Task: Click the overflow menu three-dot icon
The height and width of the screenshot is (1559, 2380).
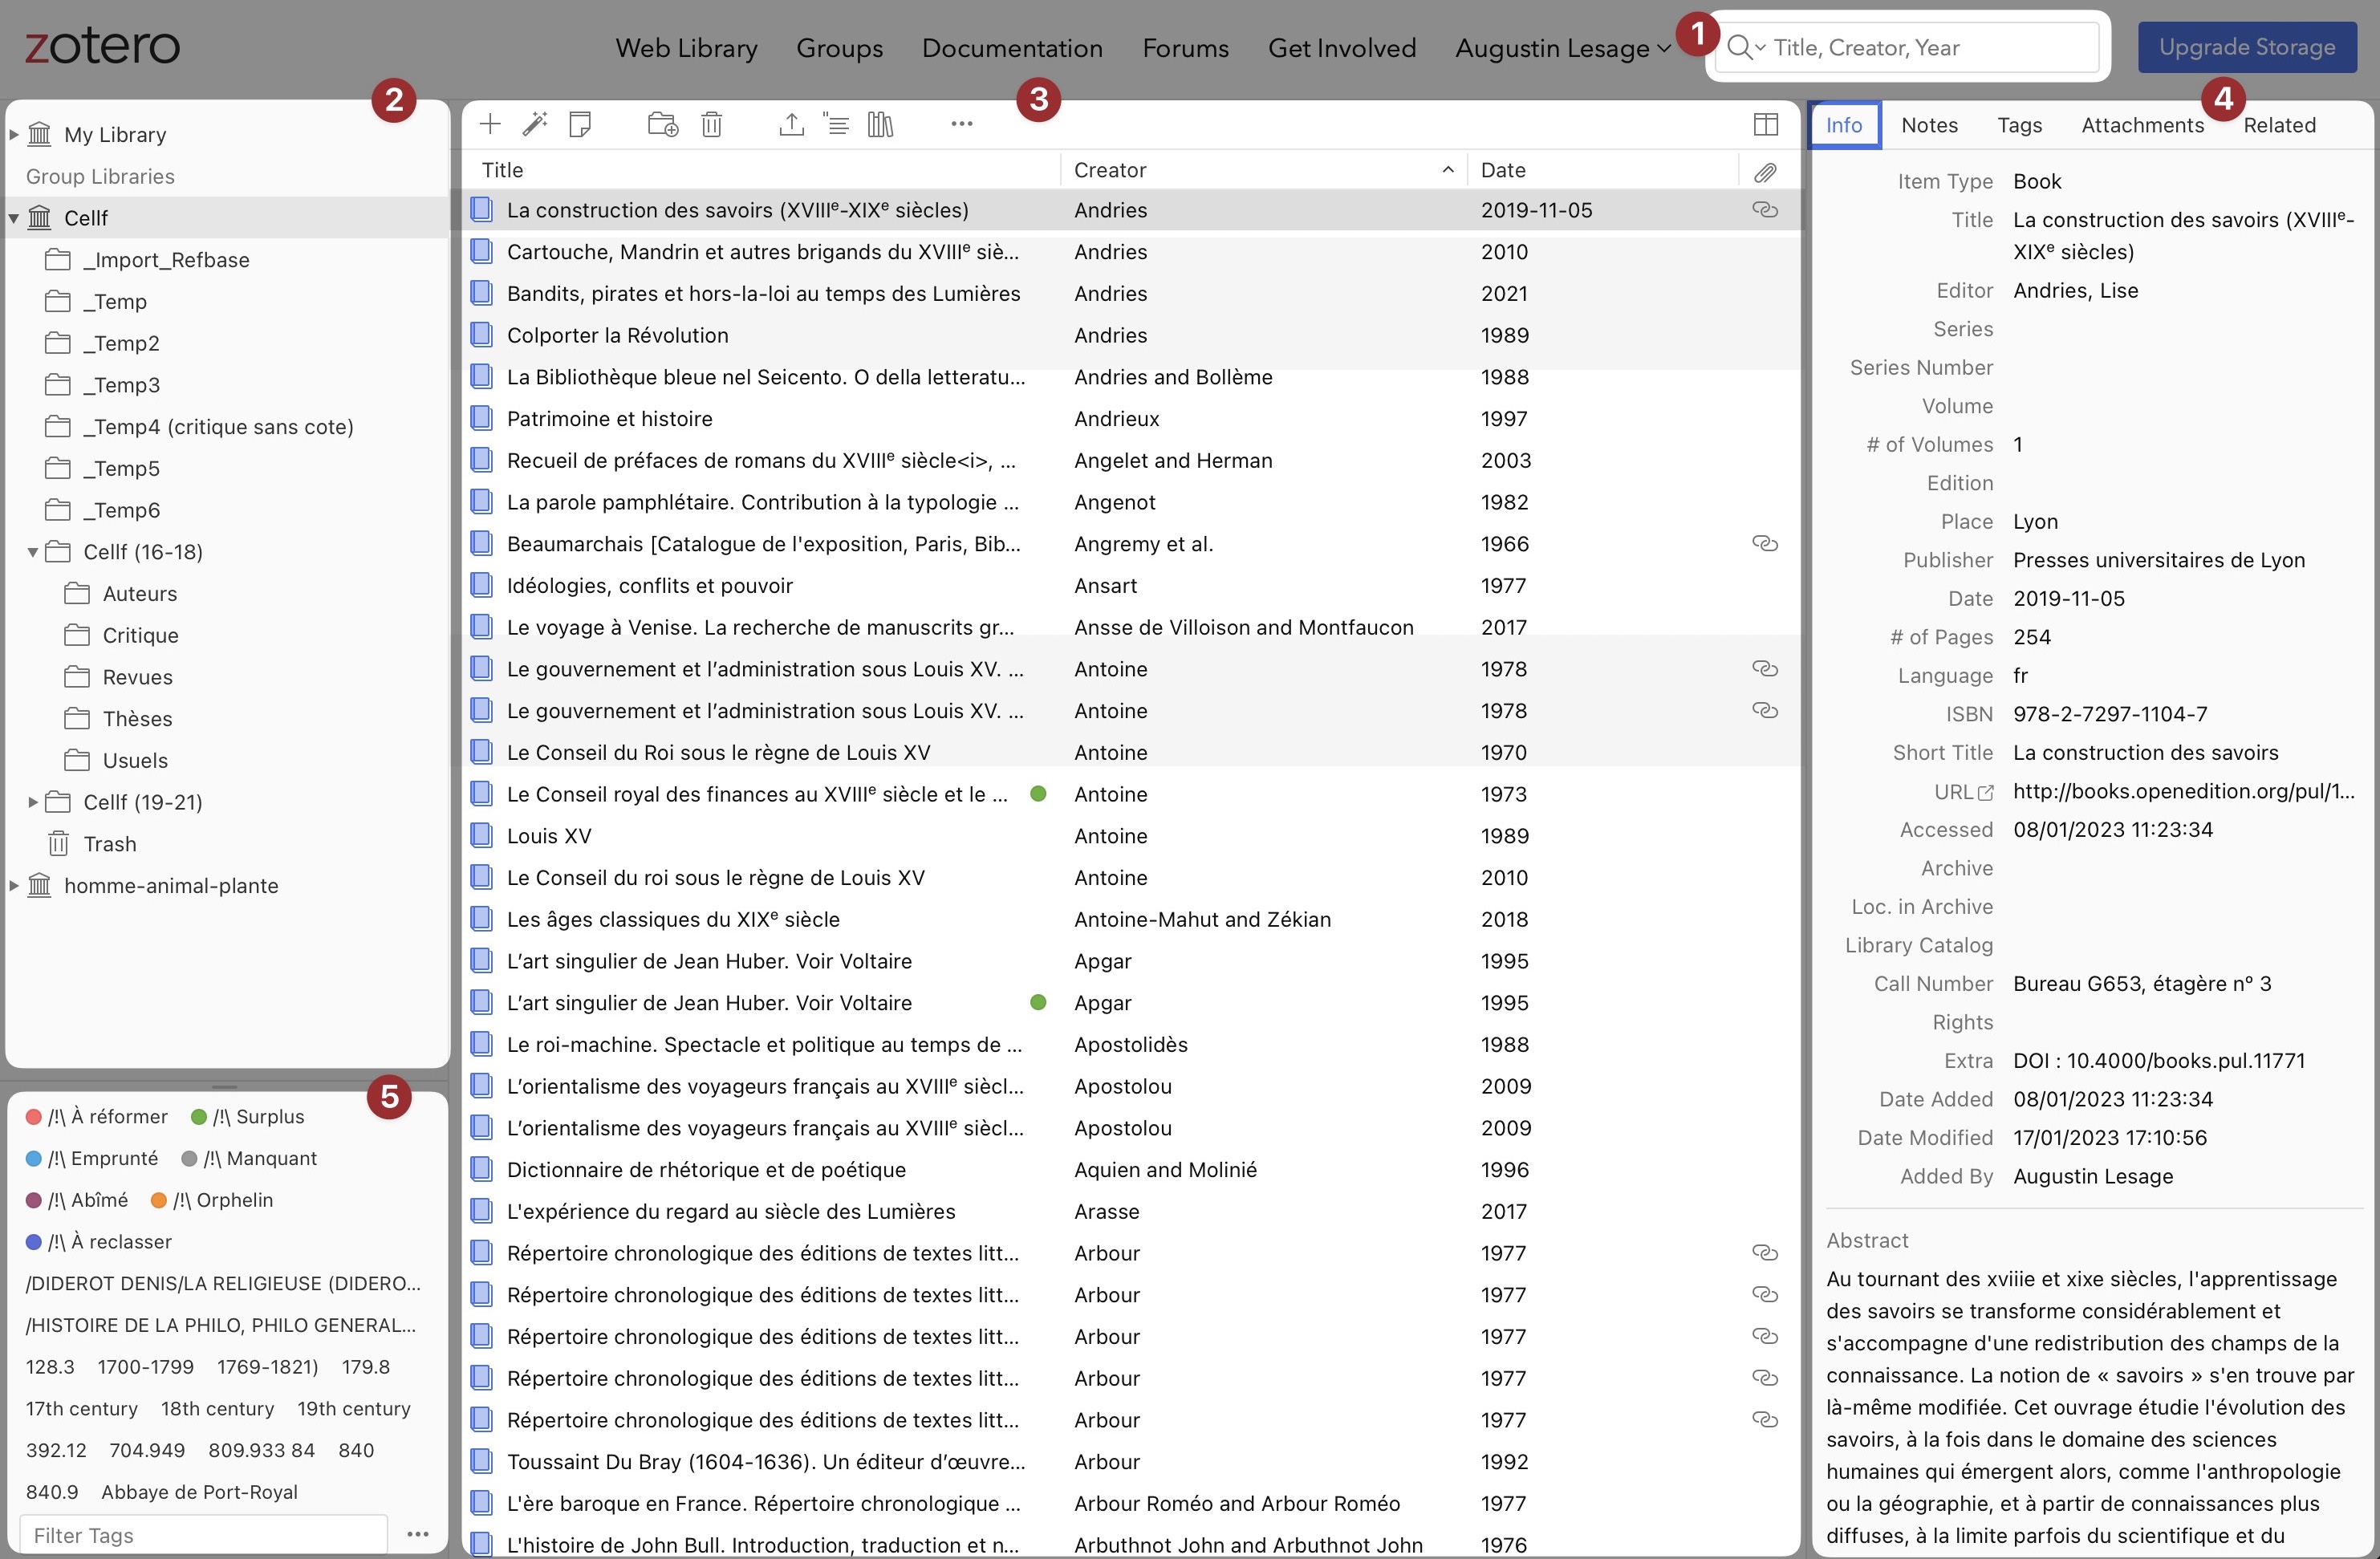Action: coord(962,124)
